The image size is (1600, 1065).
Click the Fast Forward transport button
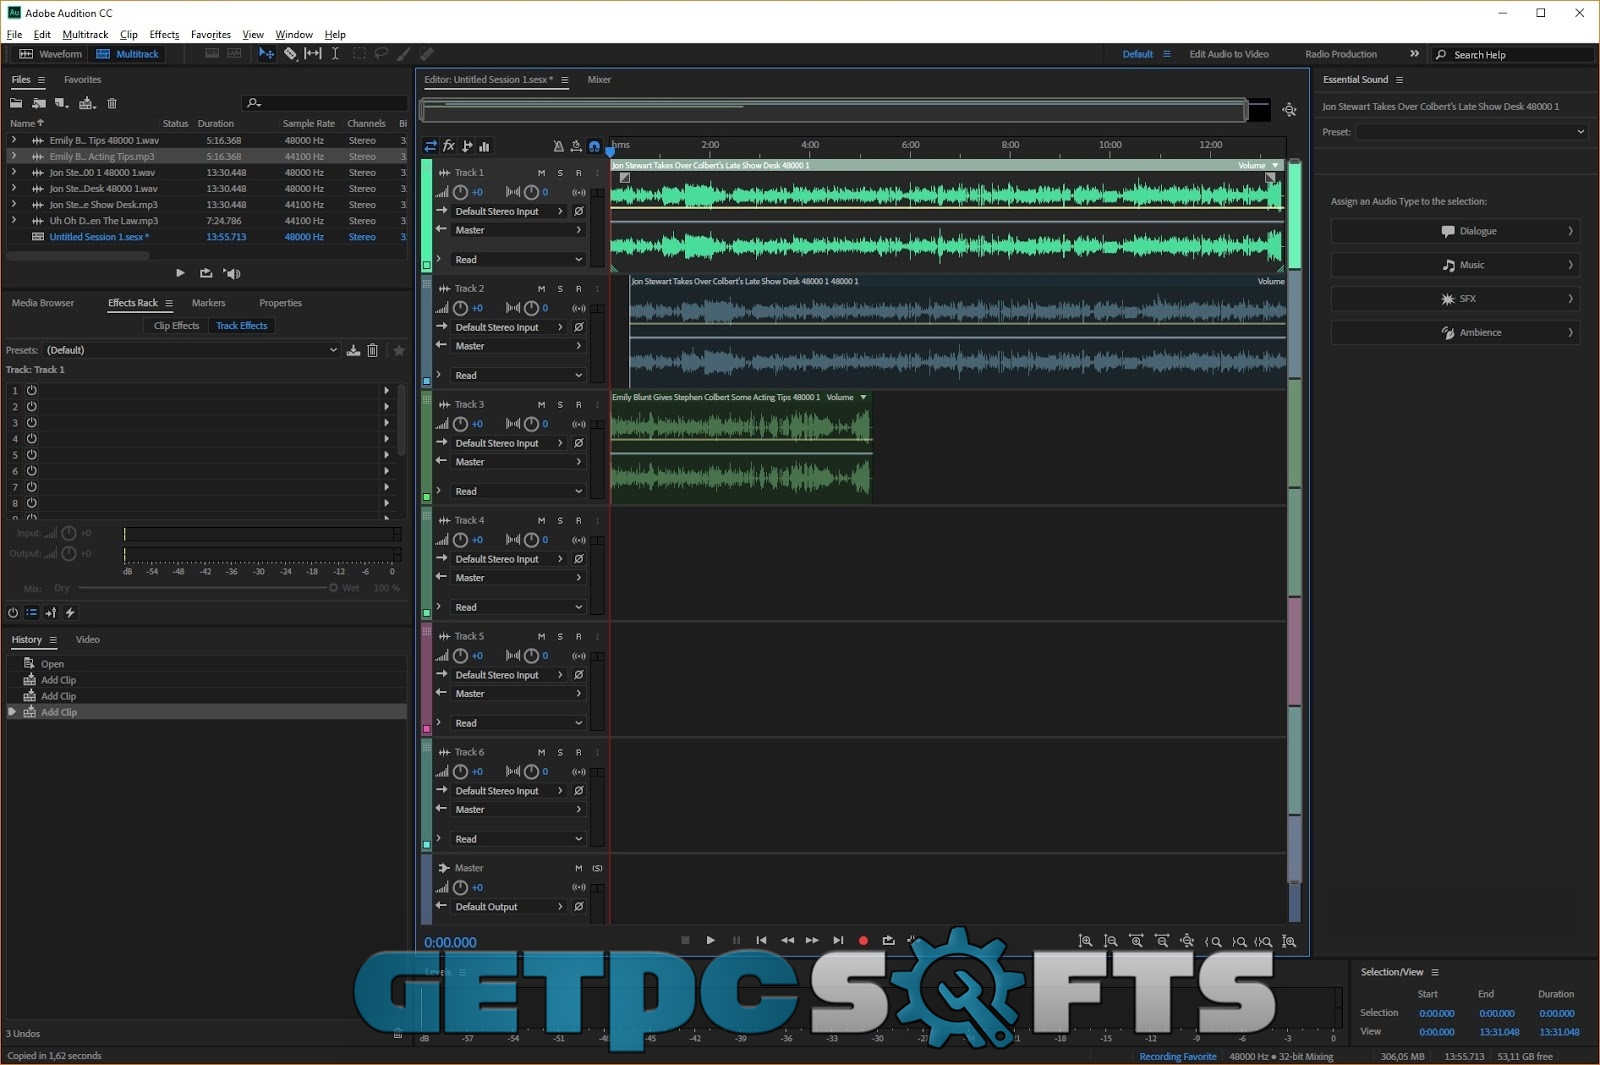coord(812,940)
